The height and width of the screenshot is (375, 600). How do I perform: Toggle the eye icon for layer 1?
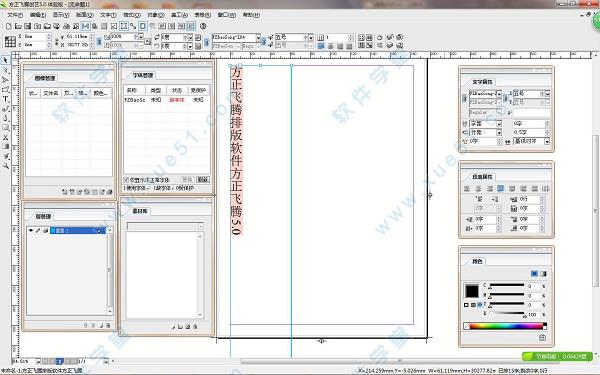pyautogui.click(x=31, y=230)
